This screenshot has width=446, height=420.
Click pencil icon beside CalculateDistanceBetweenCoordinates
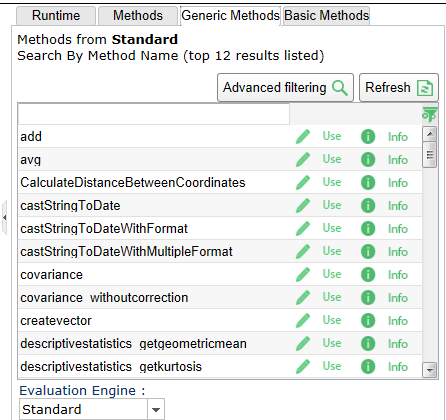(x=303, y=182)
